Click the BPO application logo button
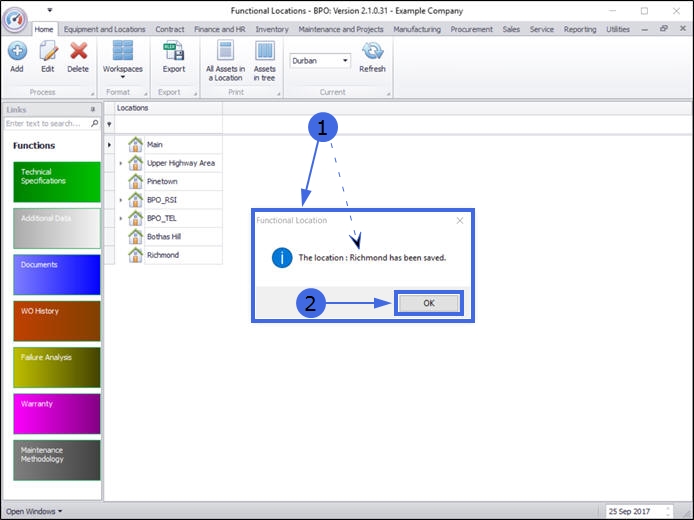The image size is (694, 520). click(x=15, y=19)
